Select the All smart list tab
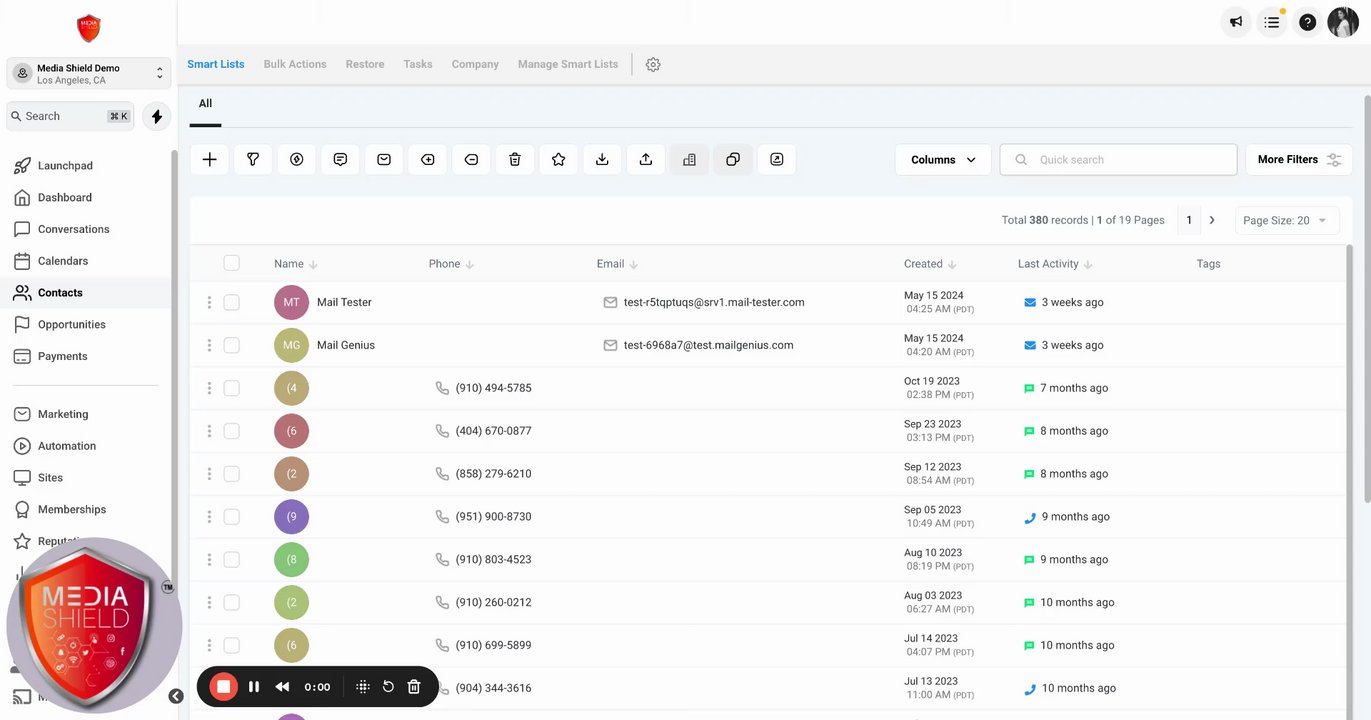Screen dimensions: 1371x720 point(205,103)
